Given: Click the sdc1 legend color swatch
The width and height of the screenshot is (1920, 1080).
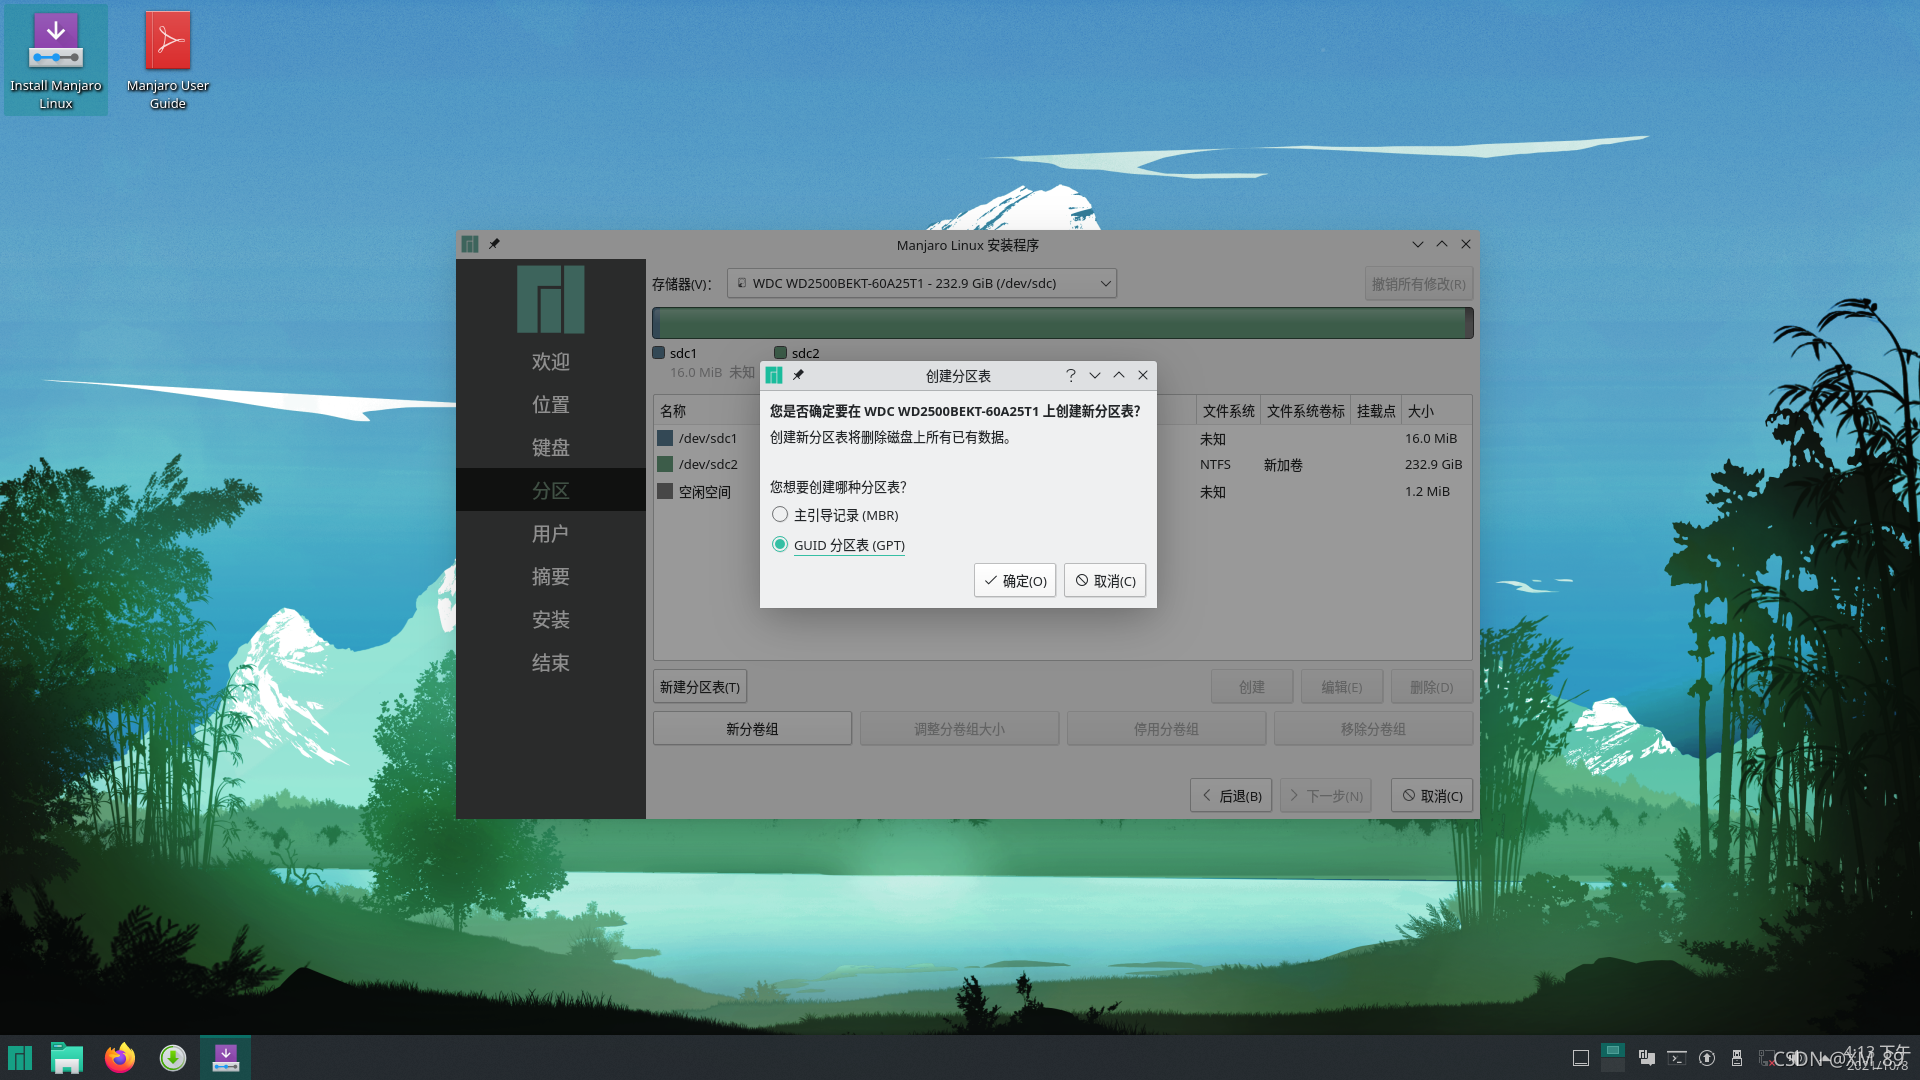Looking at the screenshot, I should pyautogui.click(x=659, y=353).
